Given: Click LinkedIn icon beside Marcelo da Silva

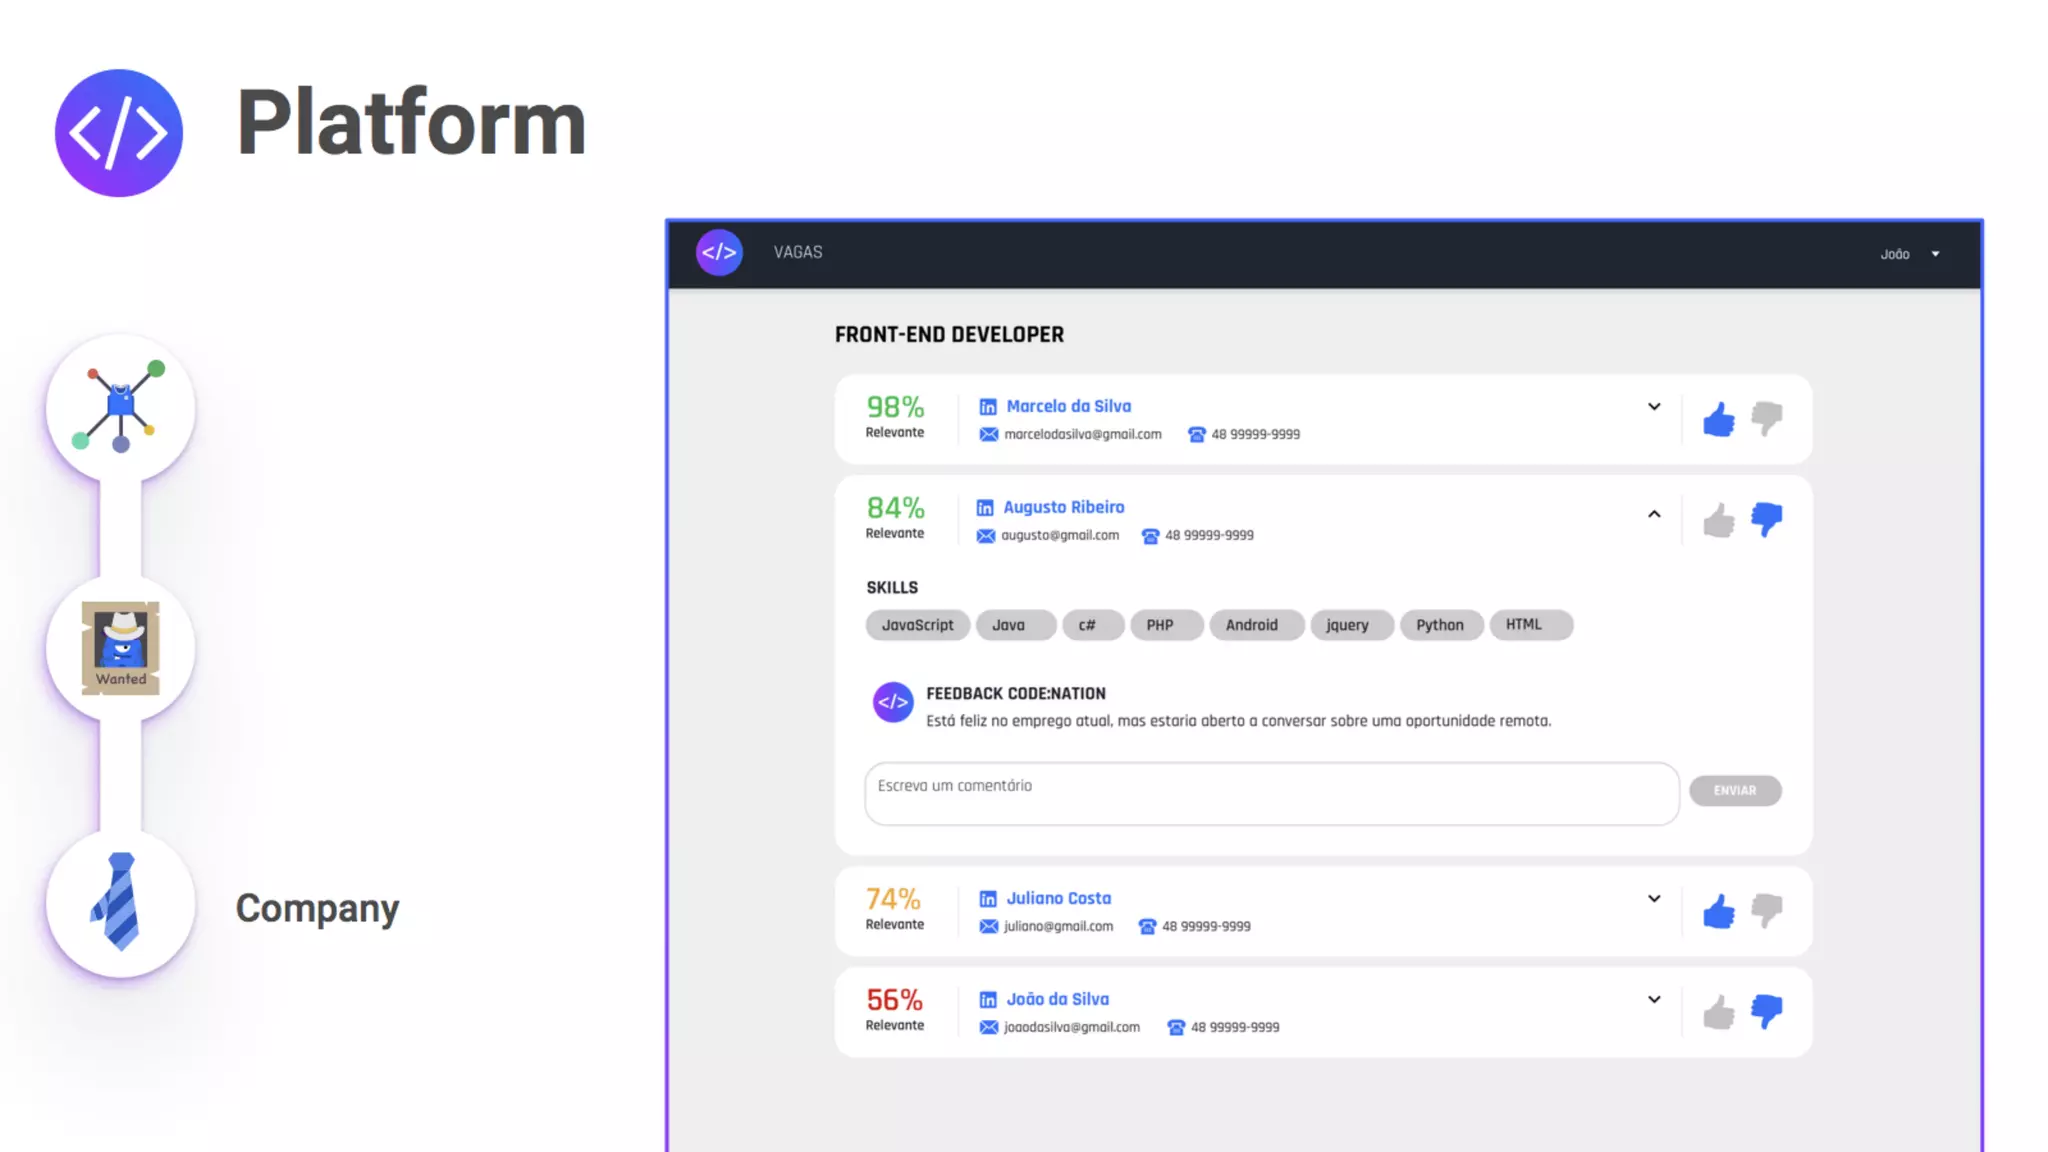Looking at the screenshot, I should point(987,407).
